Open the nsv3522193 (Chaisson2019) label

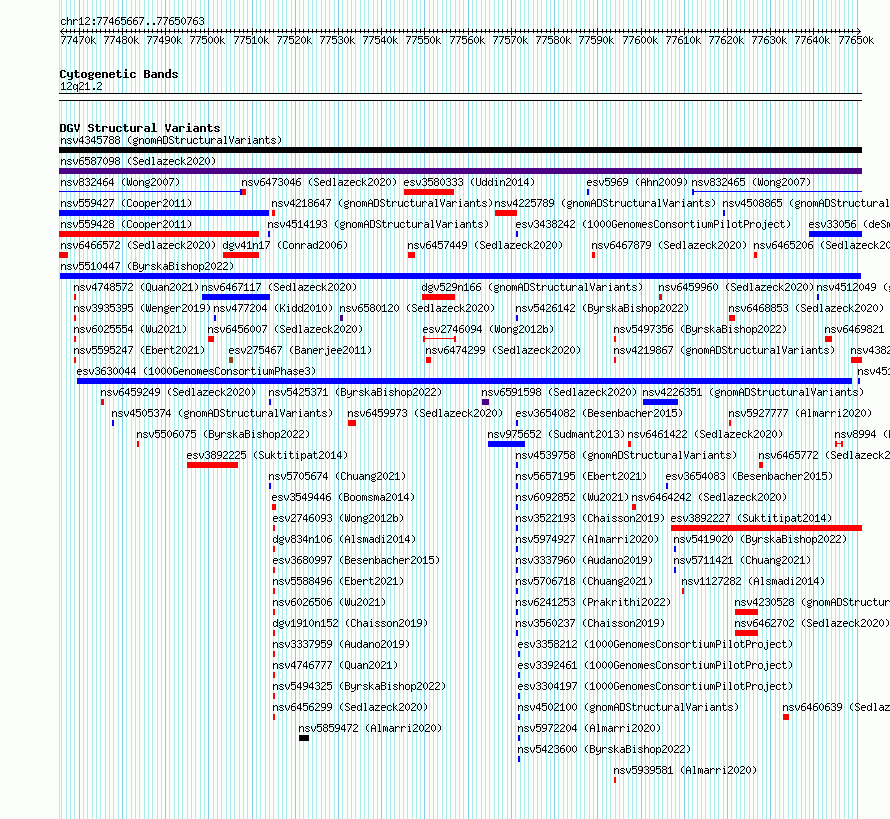click(590, 518)
